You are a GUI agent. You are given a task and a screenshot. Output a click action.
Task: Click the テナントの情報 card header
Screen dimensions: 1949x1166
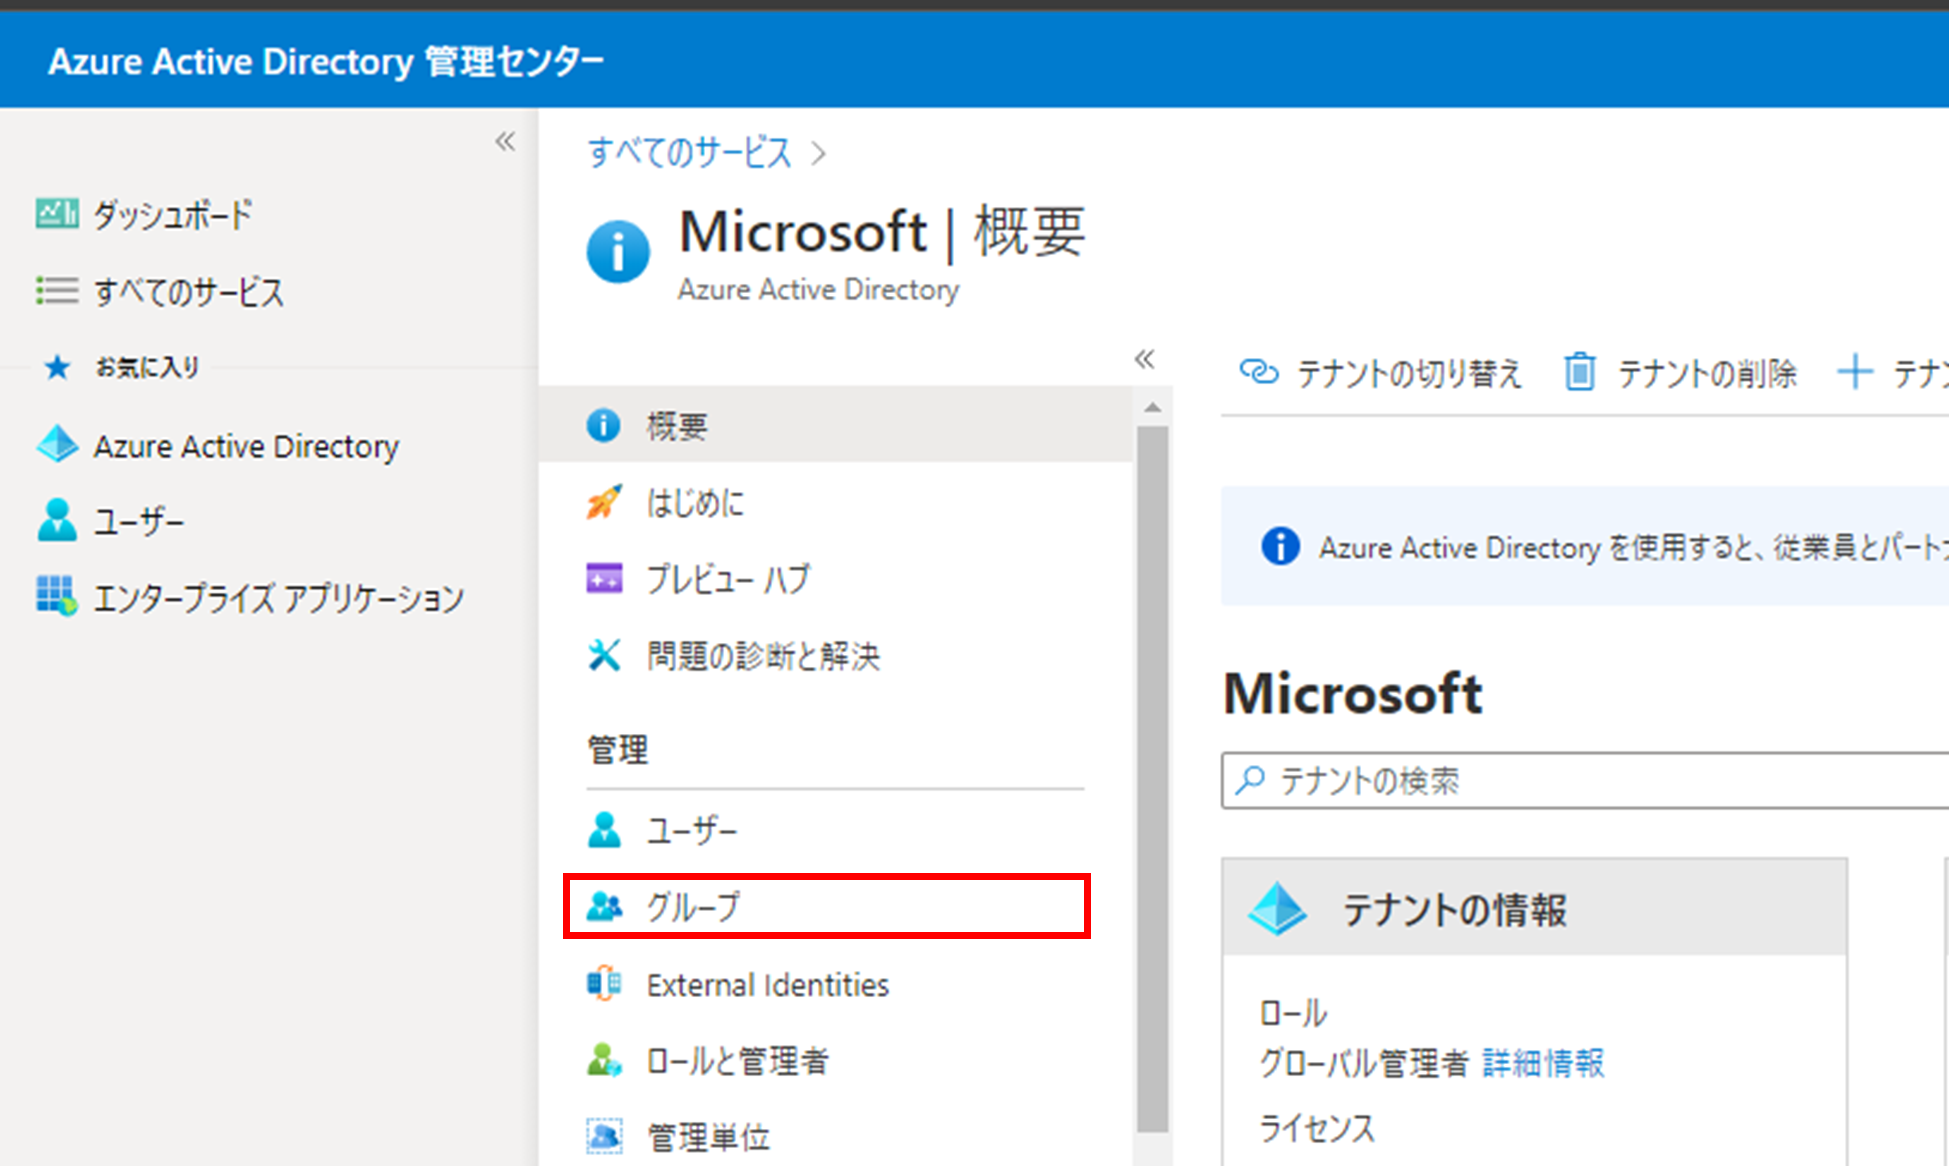point(1535,908)
